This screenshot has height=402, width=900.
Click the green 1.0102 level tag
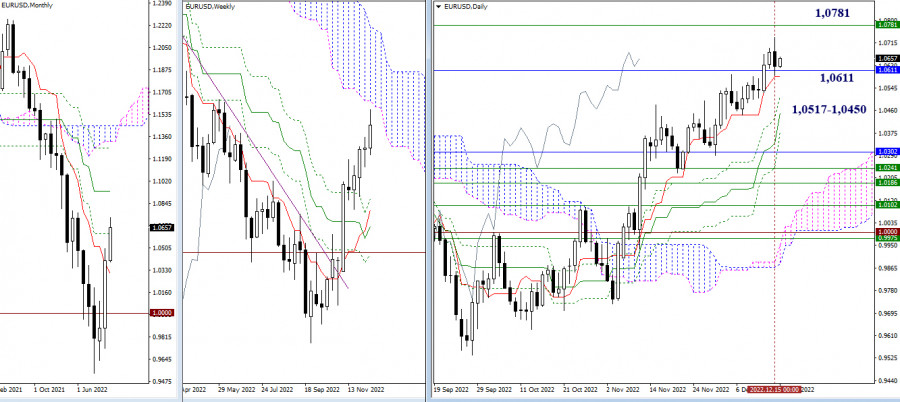pos(887,204)
